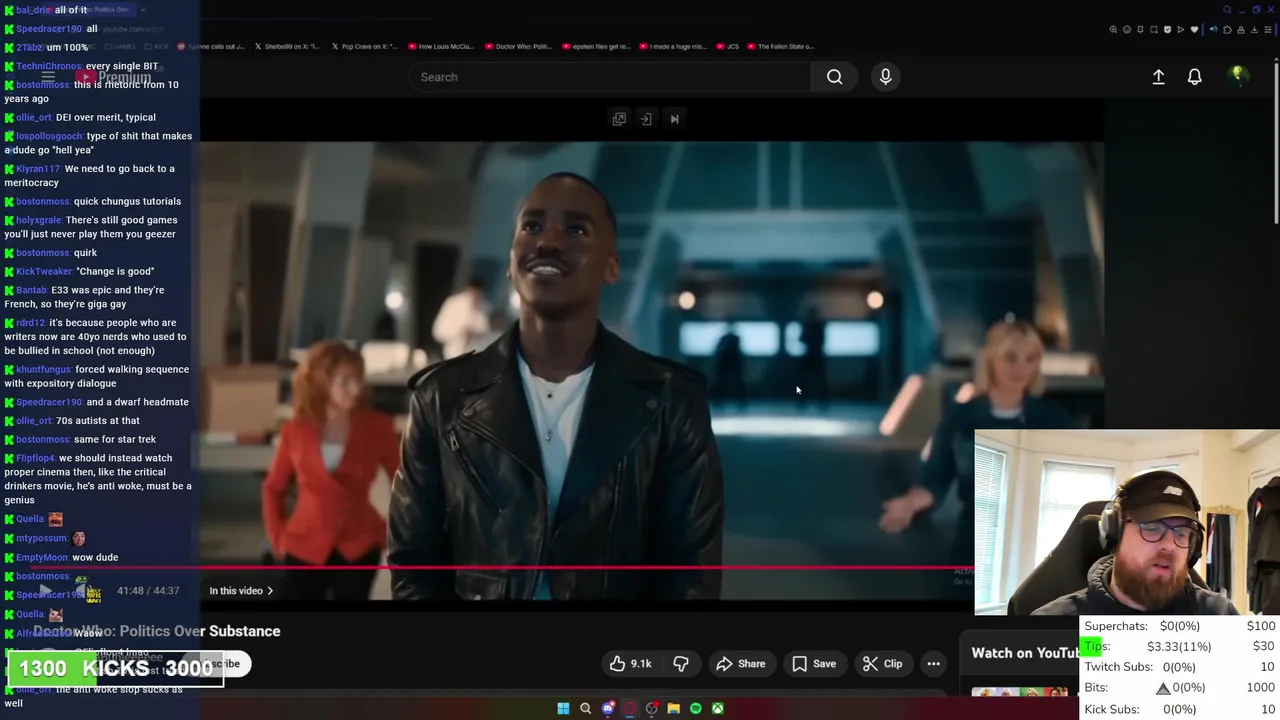Viewport: 1280px width, 720px height.
Task: Open the Windows Start button
Action: pos(563,708)
